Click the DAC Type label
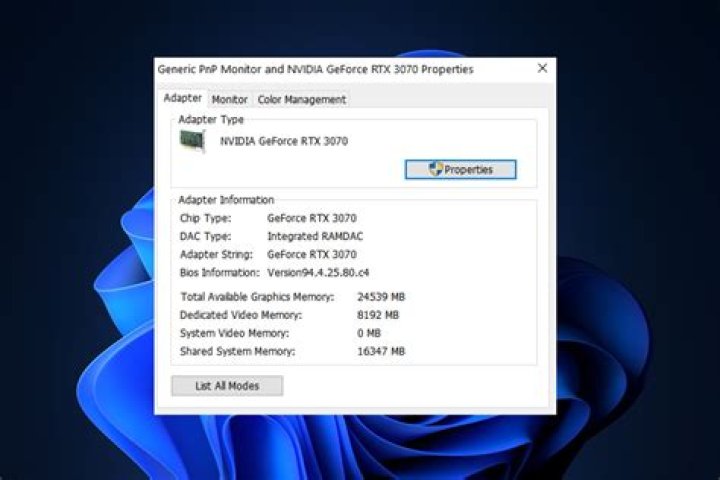 (x=205, y=236)
